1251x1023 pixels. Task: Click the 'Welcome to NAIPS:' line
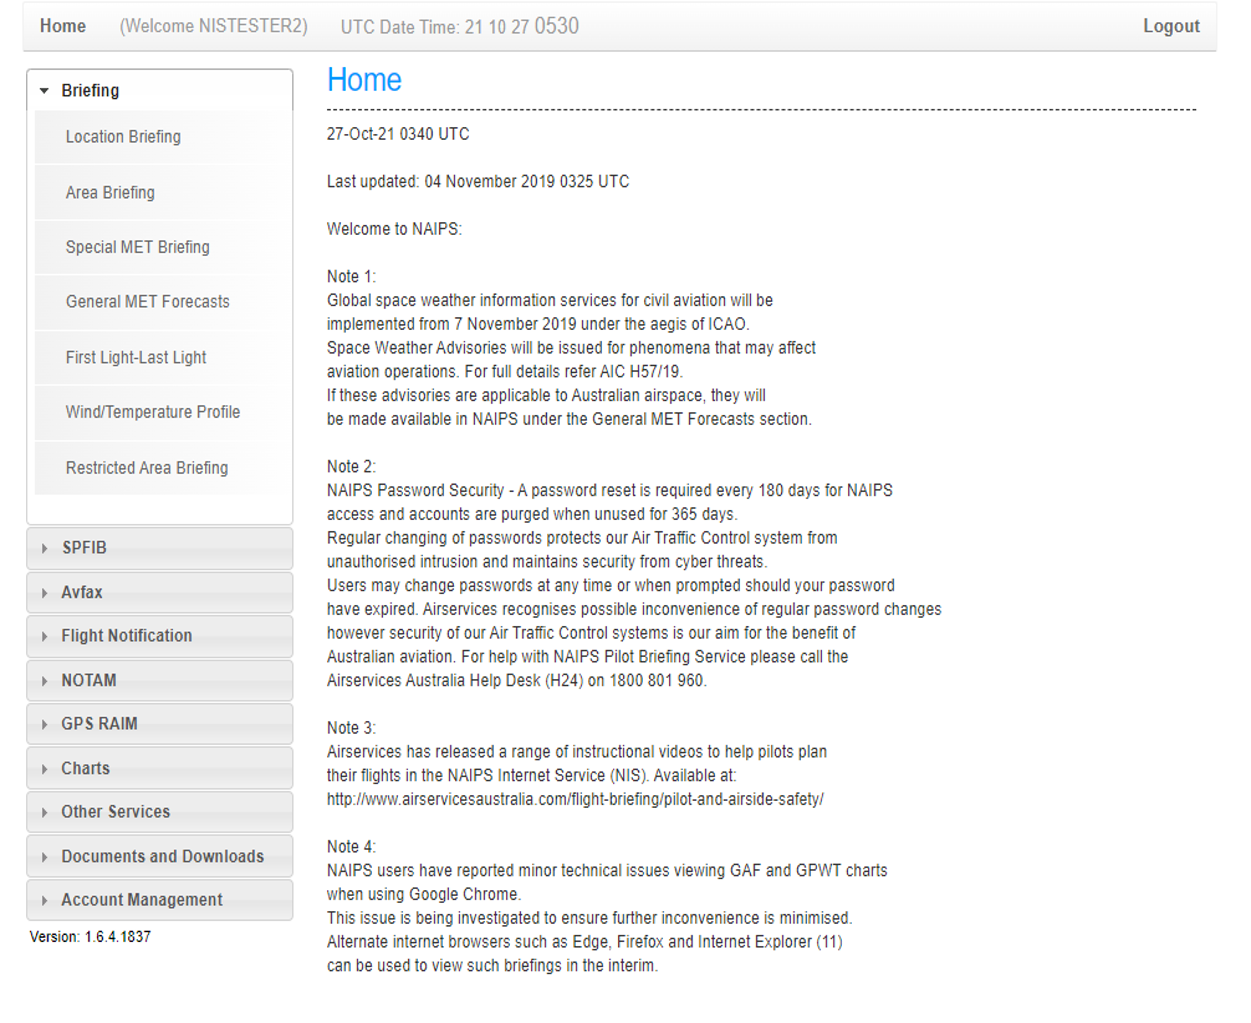(x=394, y=229)
